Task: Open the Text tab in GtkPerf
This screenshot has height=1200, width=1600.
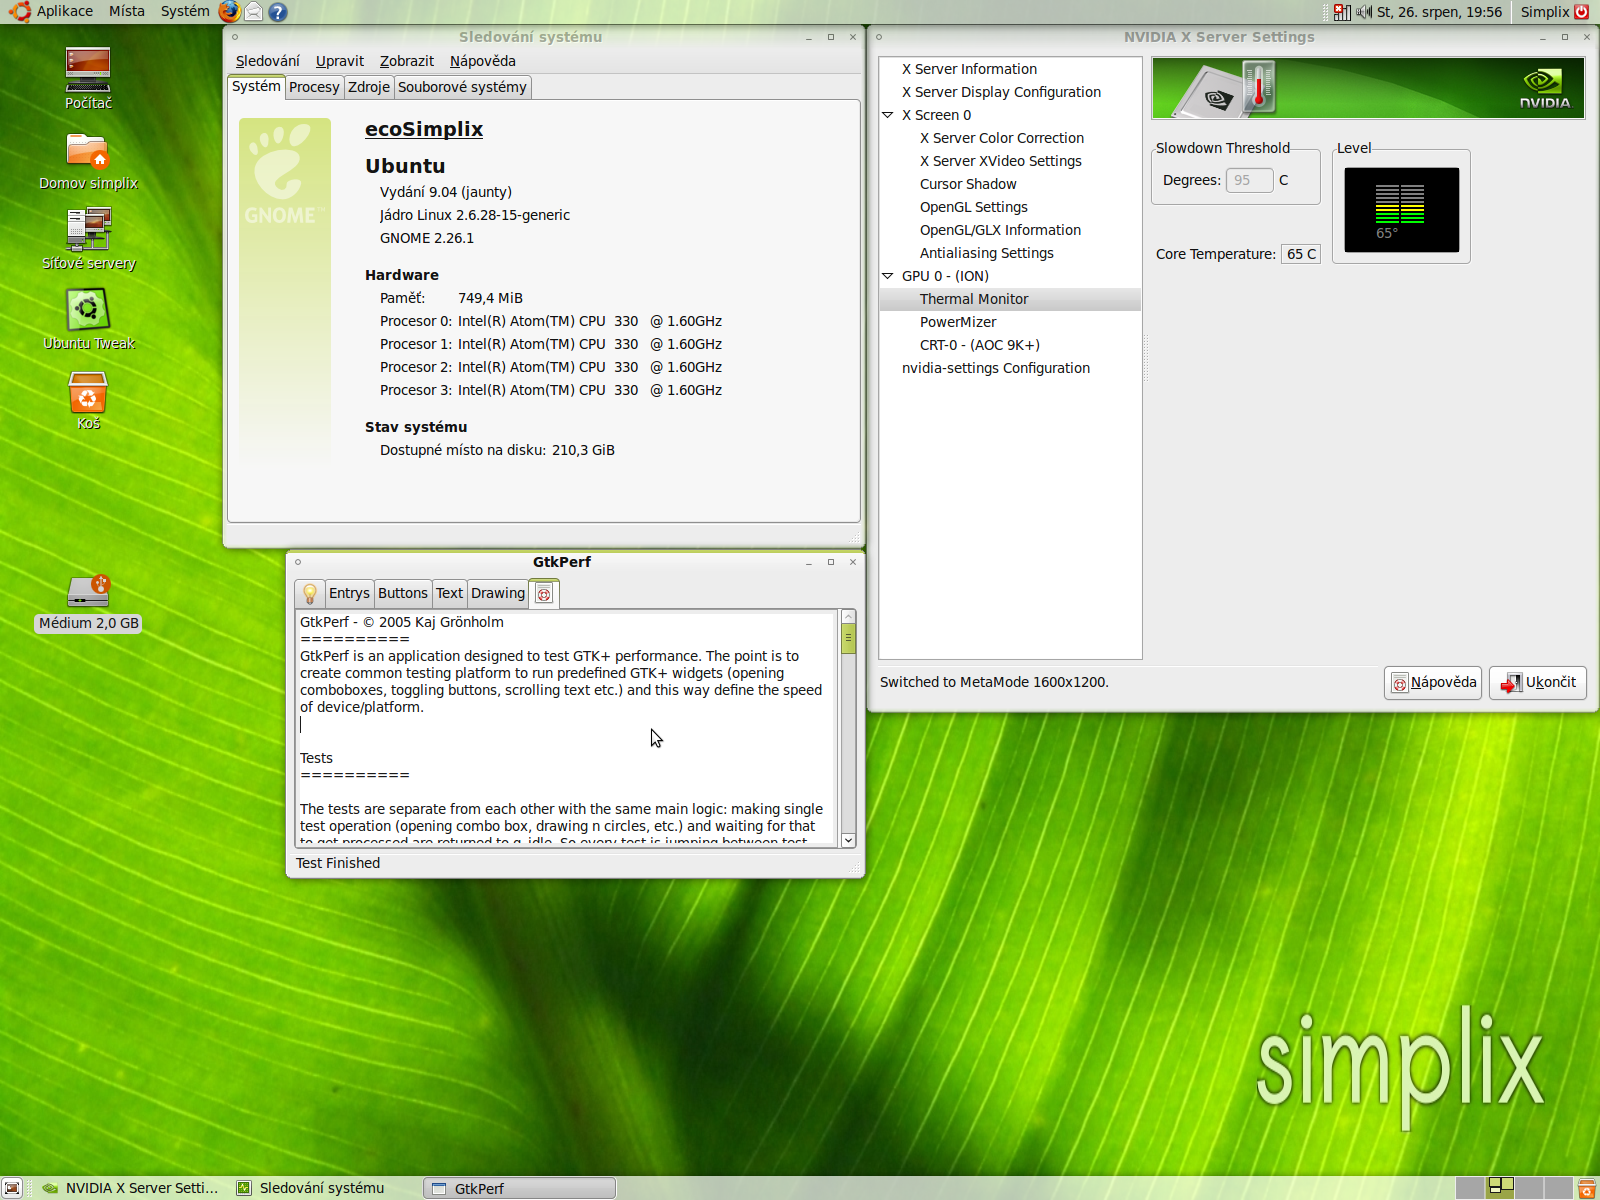Action: 450,593
